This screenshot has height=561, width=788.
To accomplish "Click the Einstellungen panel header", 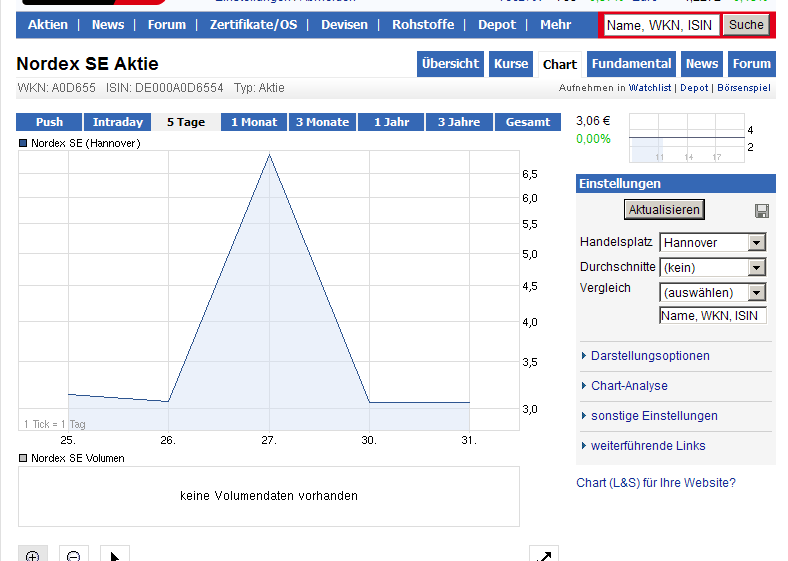I will pos(675,183).
